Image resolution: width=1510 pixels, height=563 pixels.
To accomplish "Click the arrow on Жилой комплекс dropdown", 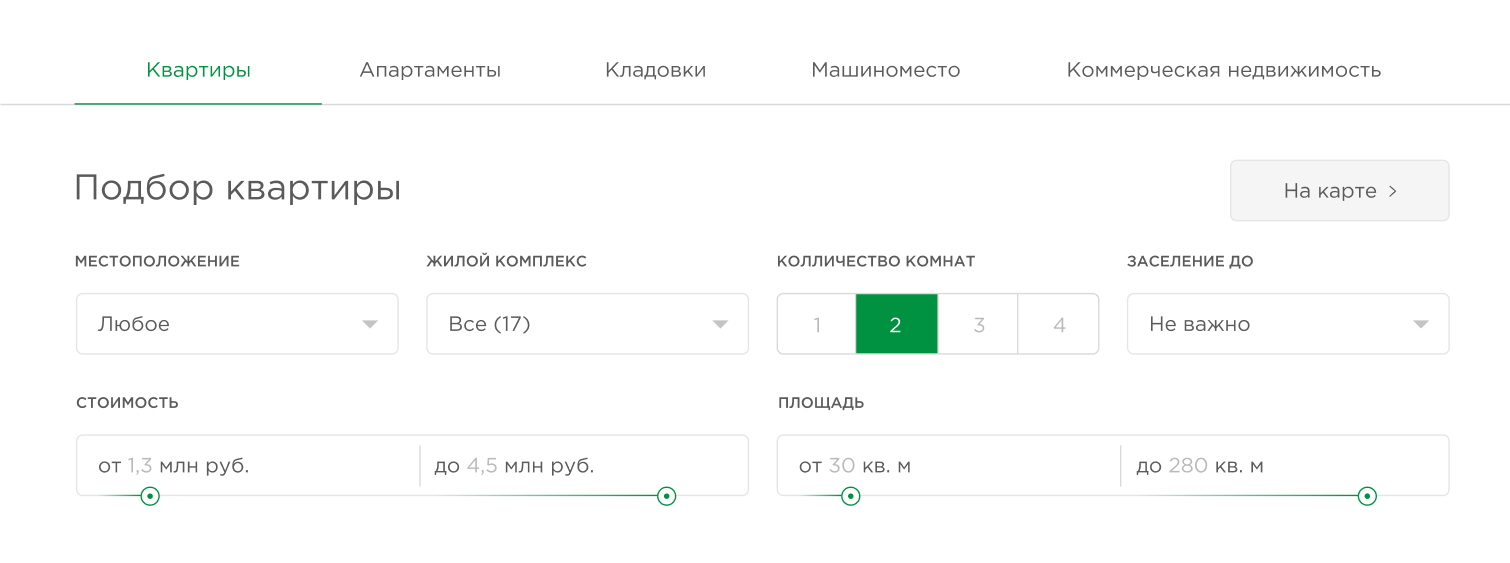I will tap(720, 325).
